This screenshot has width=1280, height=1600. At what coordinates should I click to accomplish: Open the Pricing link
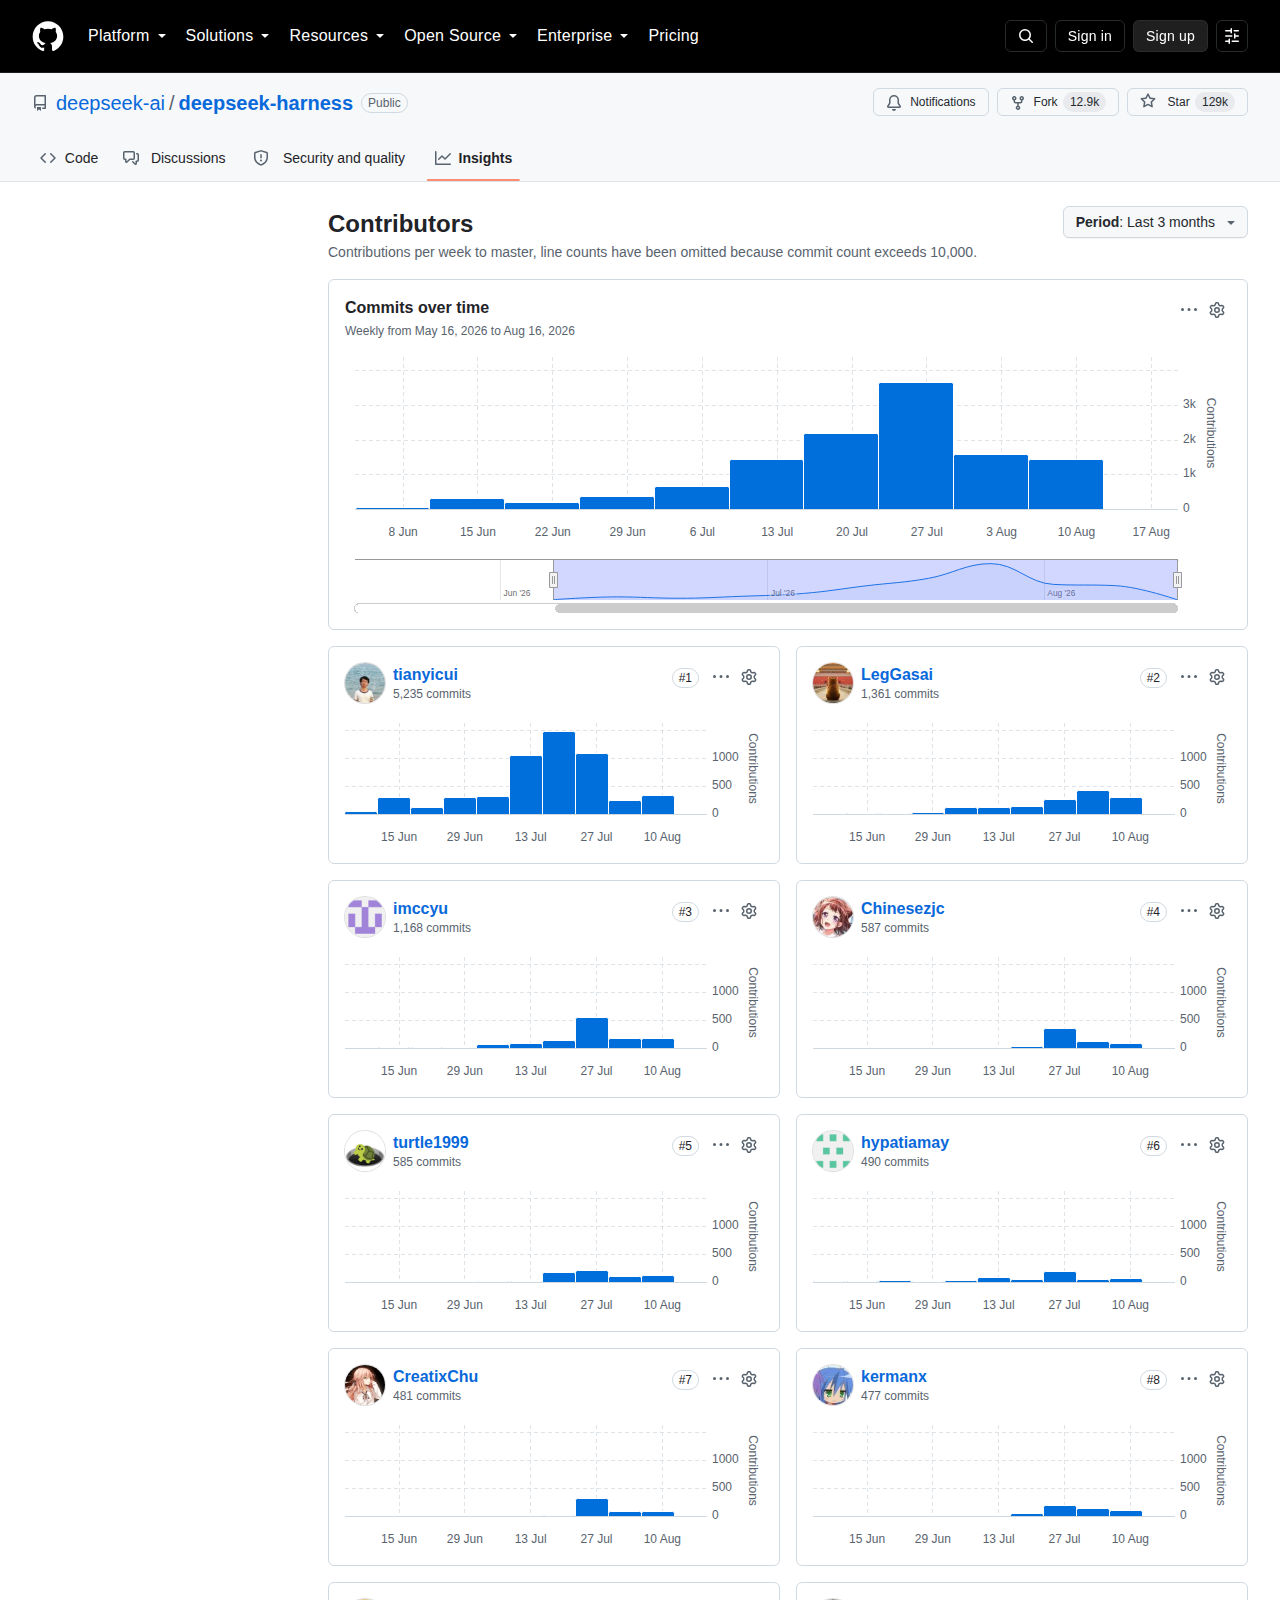point(673,36)
